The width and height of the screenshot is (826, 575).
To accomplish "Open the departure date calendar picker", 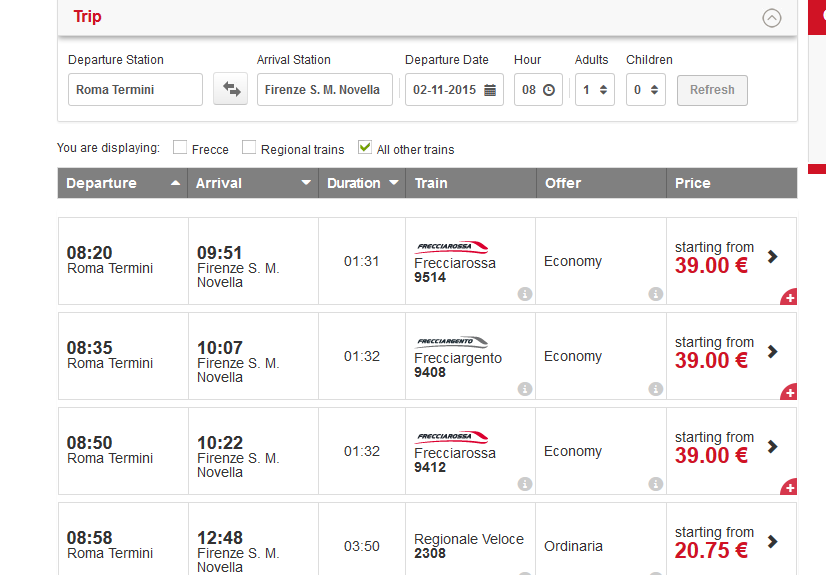I will [490, 90].
